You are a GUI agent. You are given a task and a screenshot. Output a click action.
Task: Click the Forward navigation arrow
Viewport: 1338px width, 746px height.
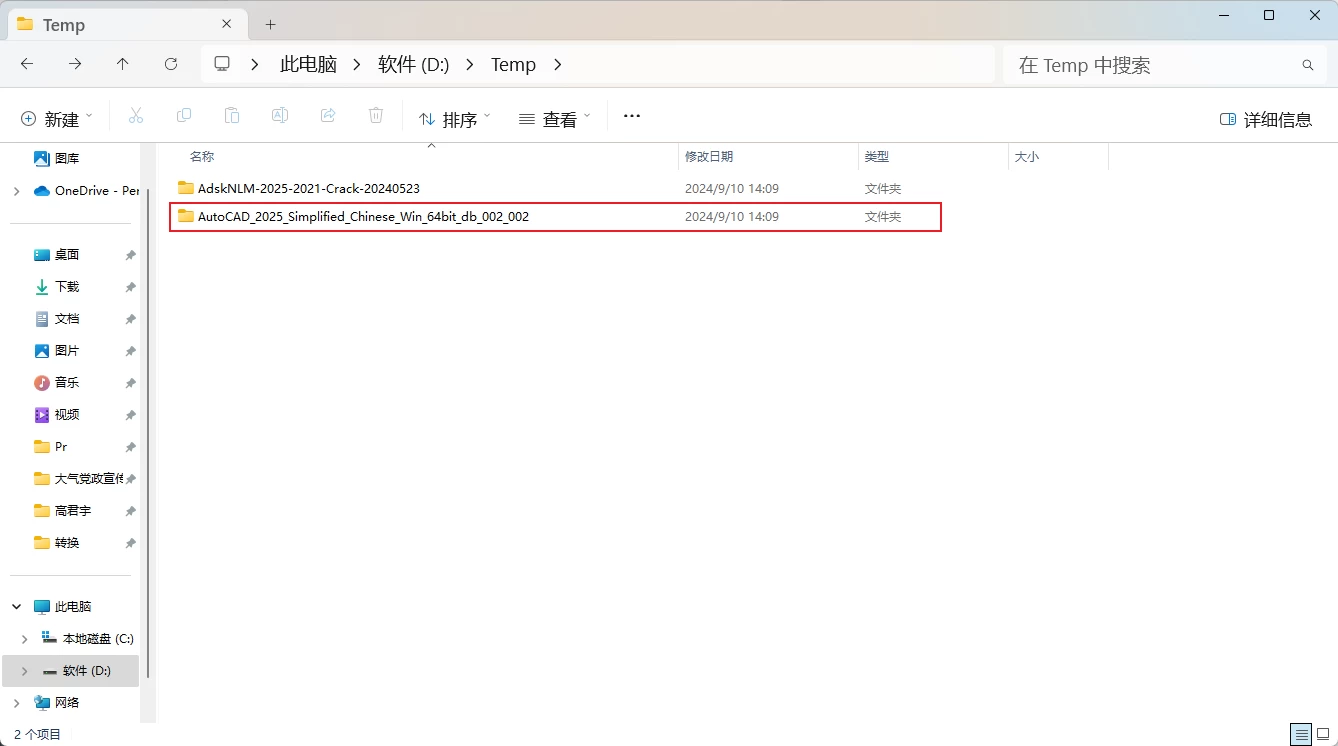tap(75, 64)
